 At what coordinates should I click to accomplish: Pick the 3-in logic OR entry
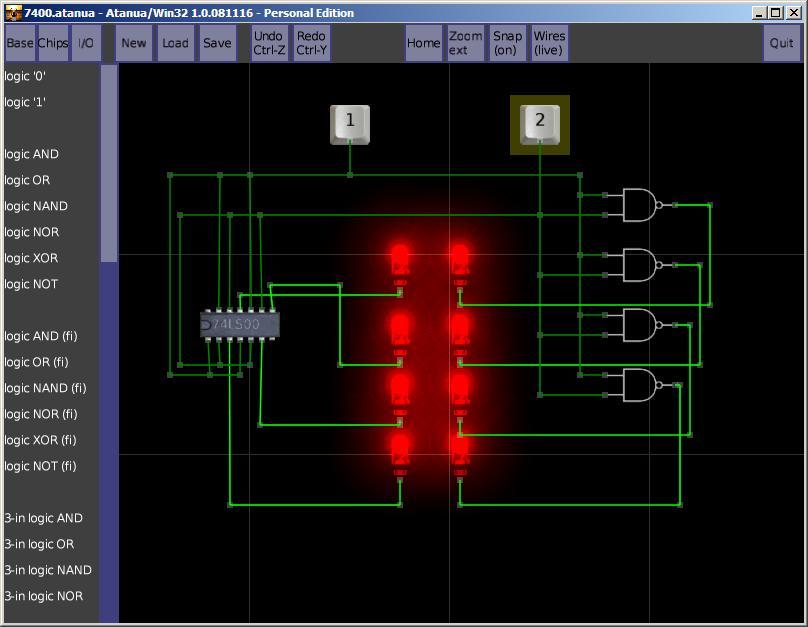39,544
